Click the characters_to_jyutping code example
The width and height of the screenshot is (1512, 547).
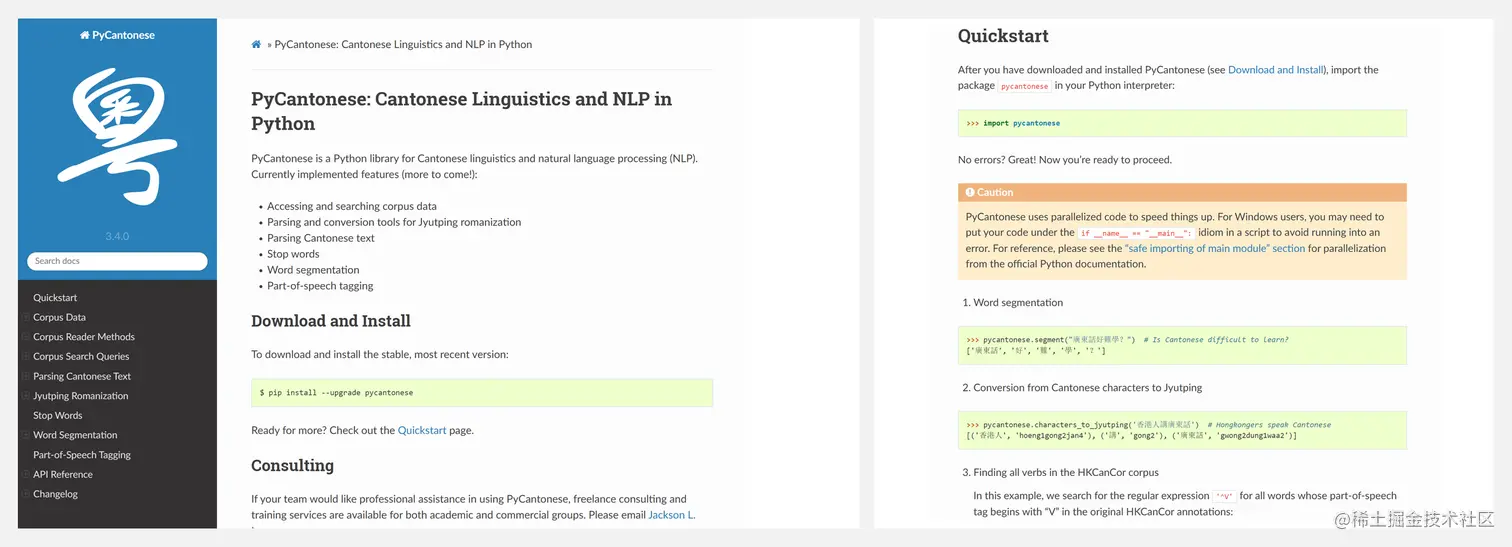pyautogui.click(x=1182, y=430)
